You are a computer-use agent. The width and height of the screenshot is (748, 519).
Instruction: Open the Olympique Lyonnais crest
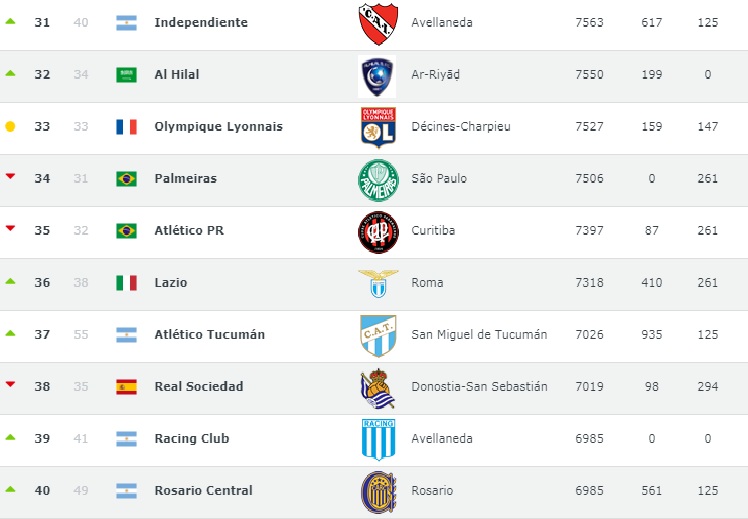(378, 127)
